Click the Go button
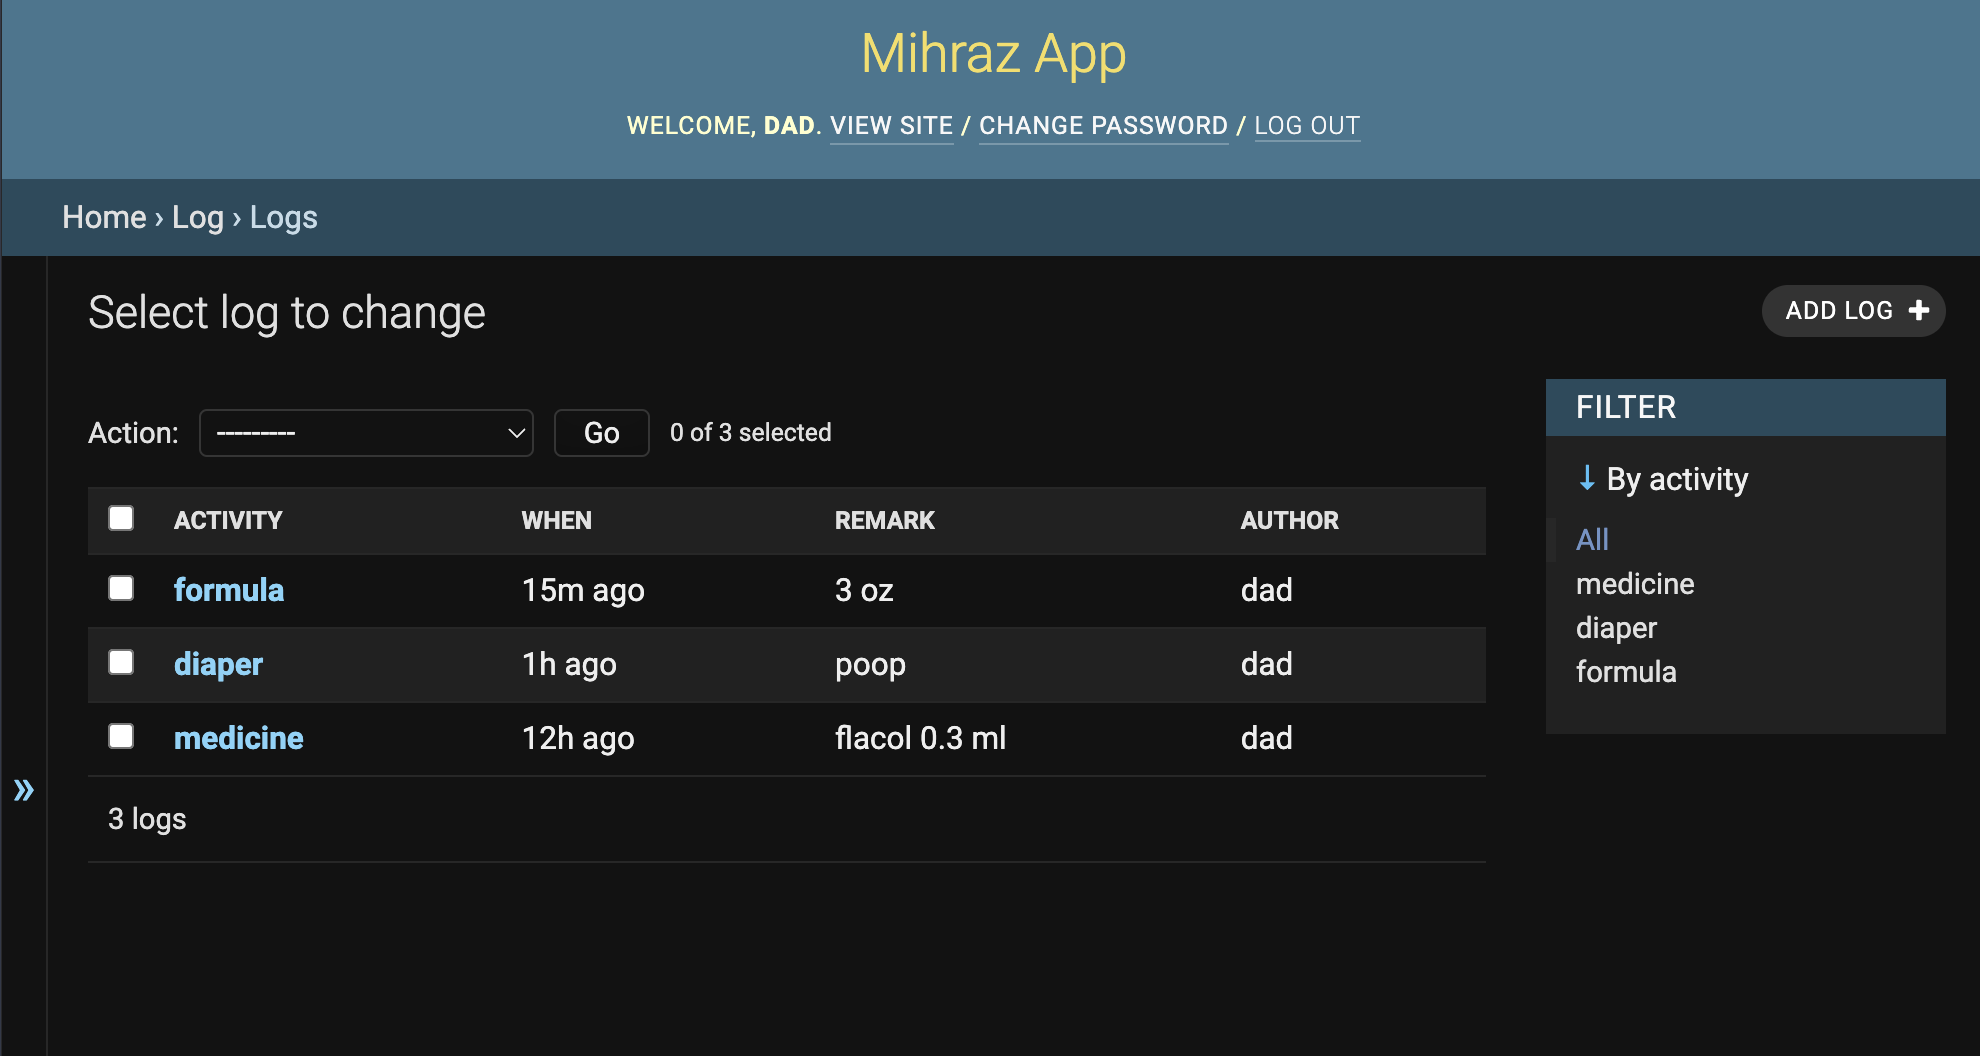 [601, 432]
